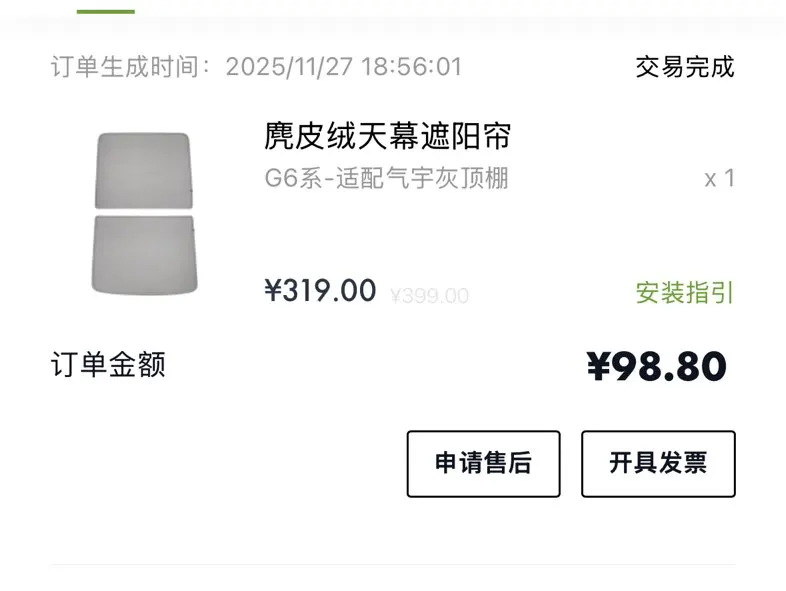786x591 pixels.
Task: Click the divider line below the buttons
Action: [393, 565]
